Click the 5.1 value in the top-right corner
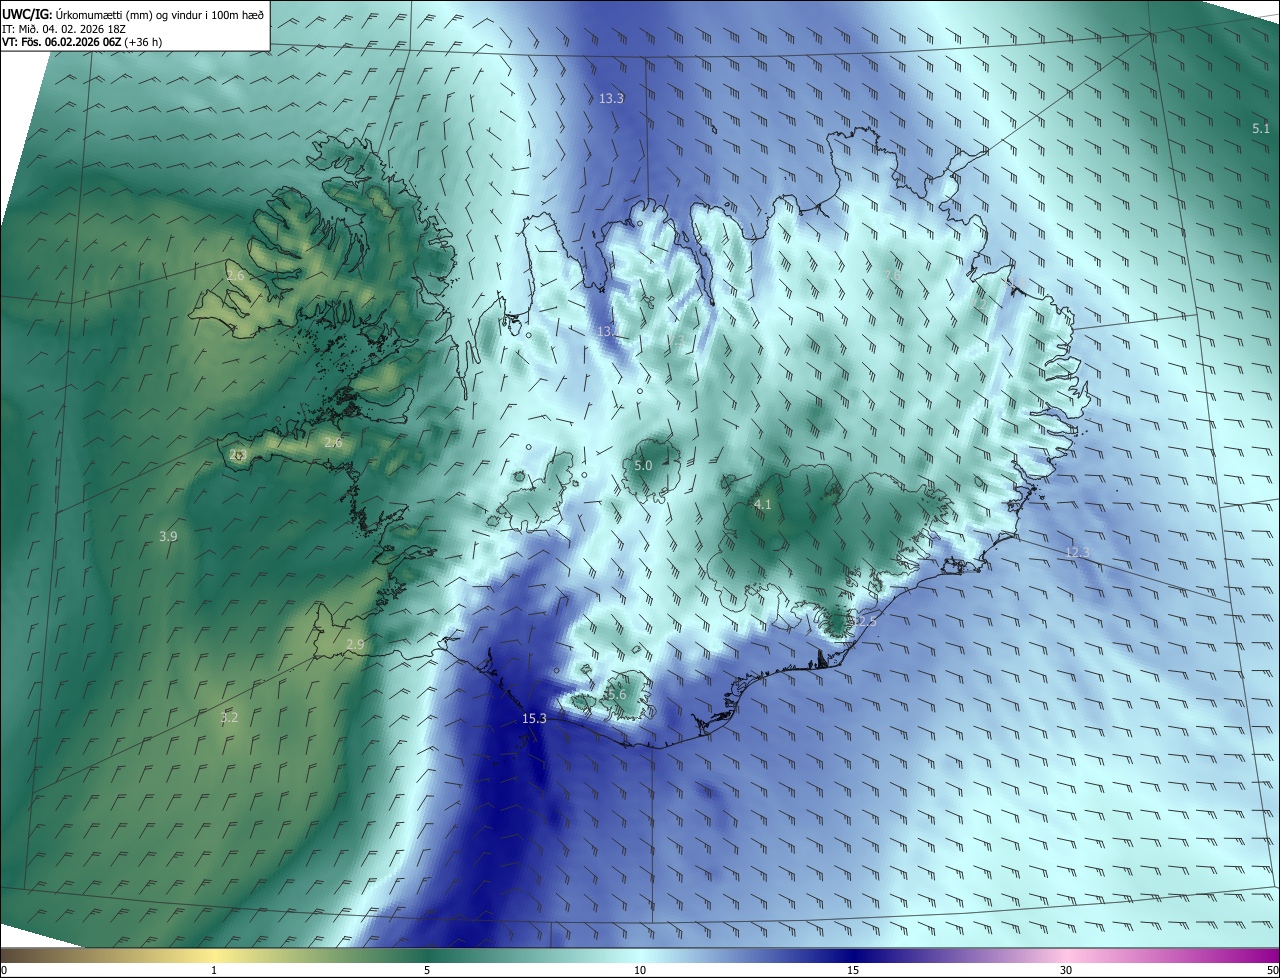Screen dimensions: 1280x978 (x=1261, y=128)
